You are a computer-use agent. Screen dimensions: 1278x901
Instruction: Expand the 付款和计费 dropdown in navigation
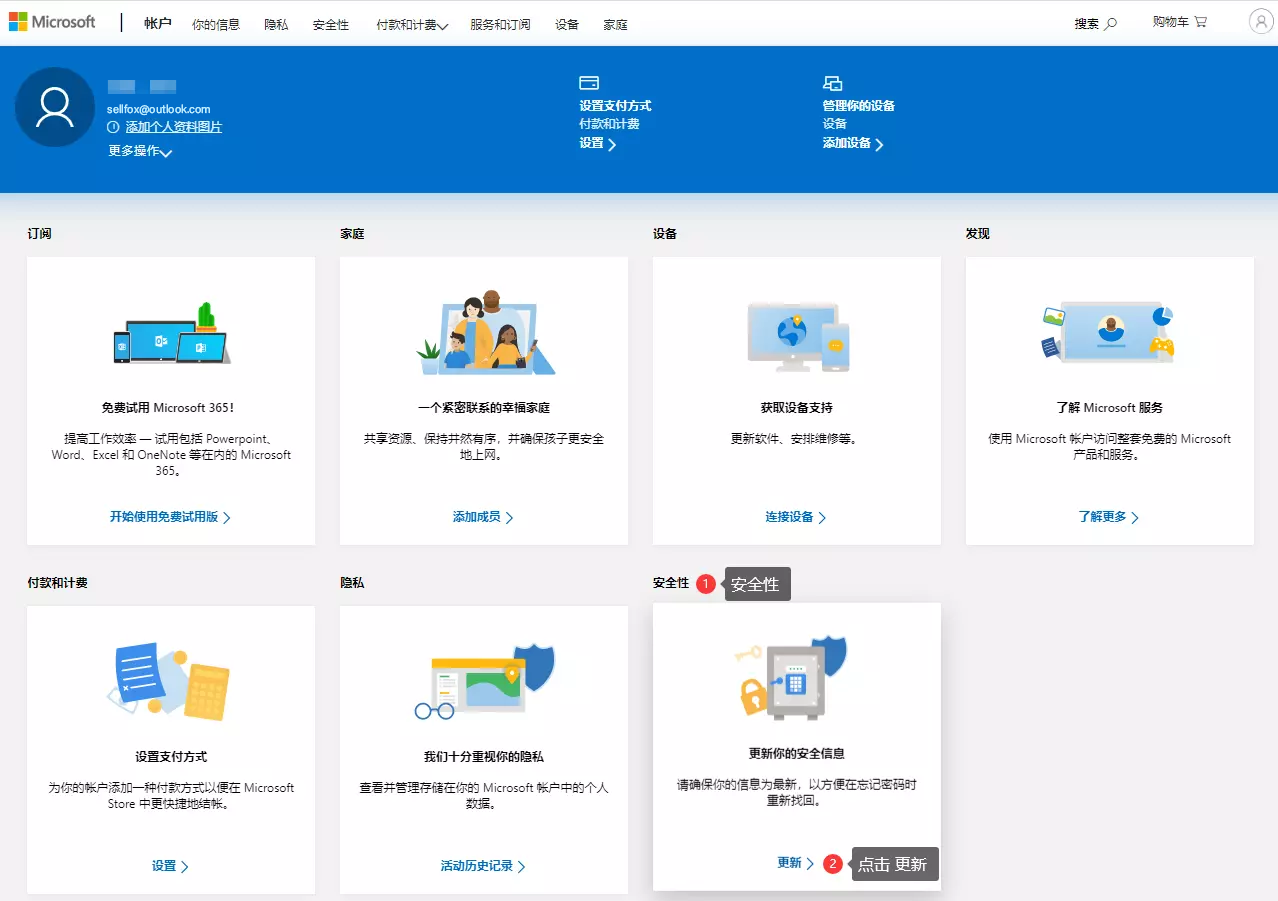coord(412,25)
